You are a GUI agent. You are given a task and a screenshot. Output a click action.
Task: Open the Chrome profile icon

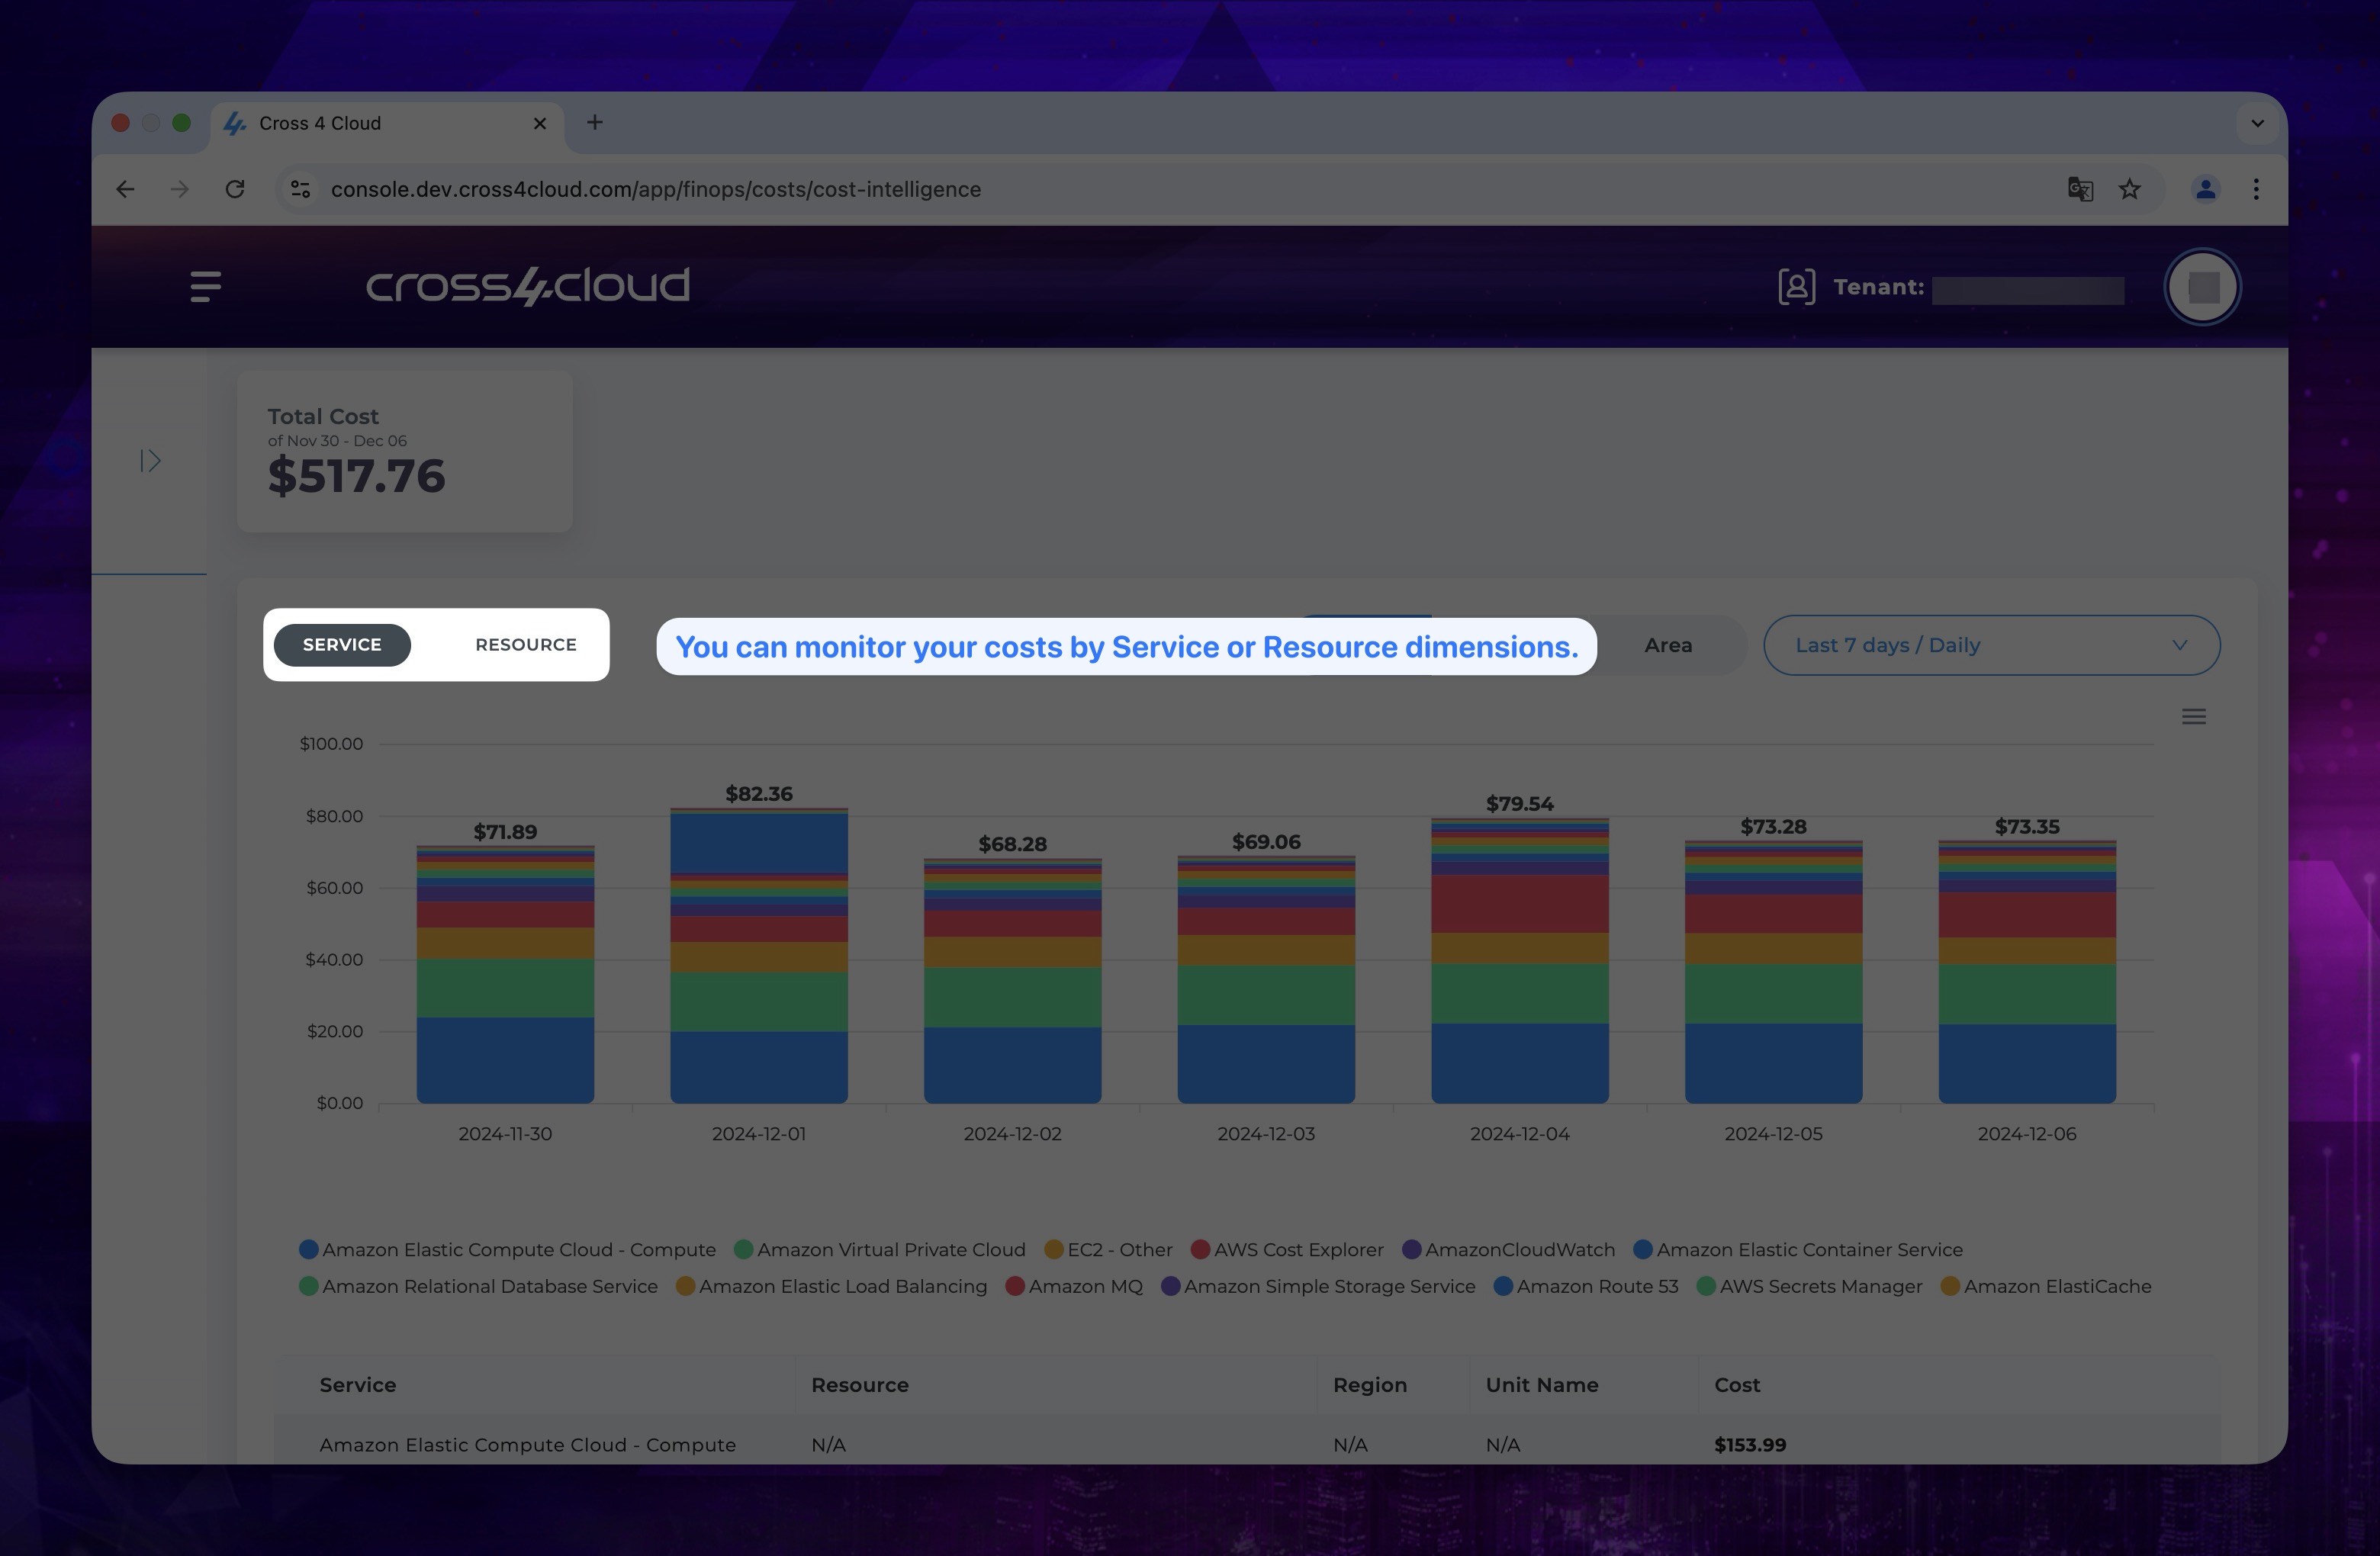[2205, 189]
